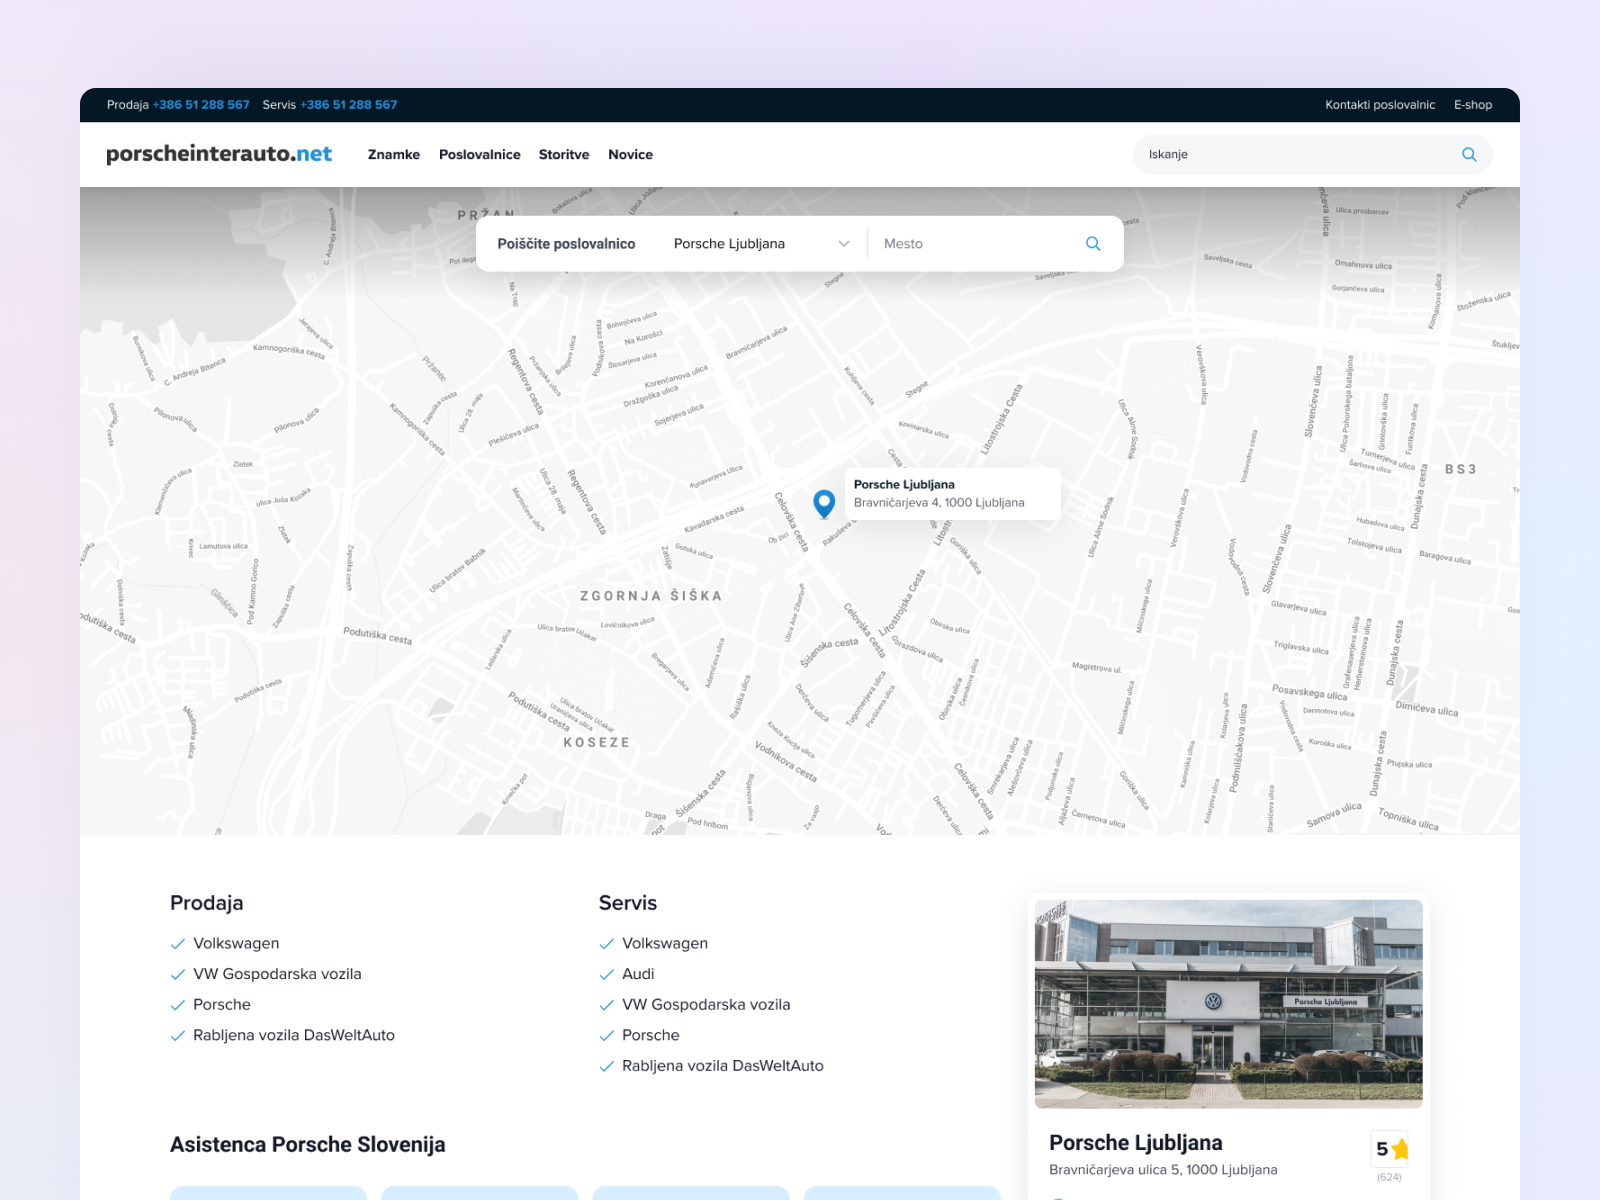Click the Porsche Ljubljana map tooltip
The width and height of the screenshot is (1600, 1200).
[953, 494]
